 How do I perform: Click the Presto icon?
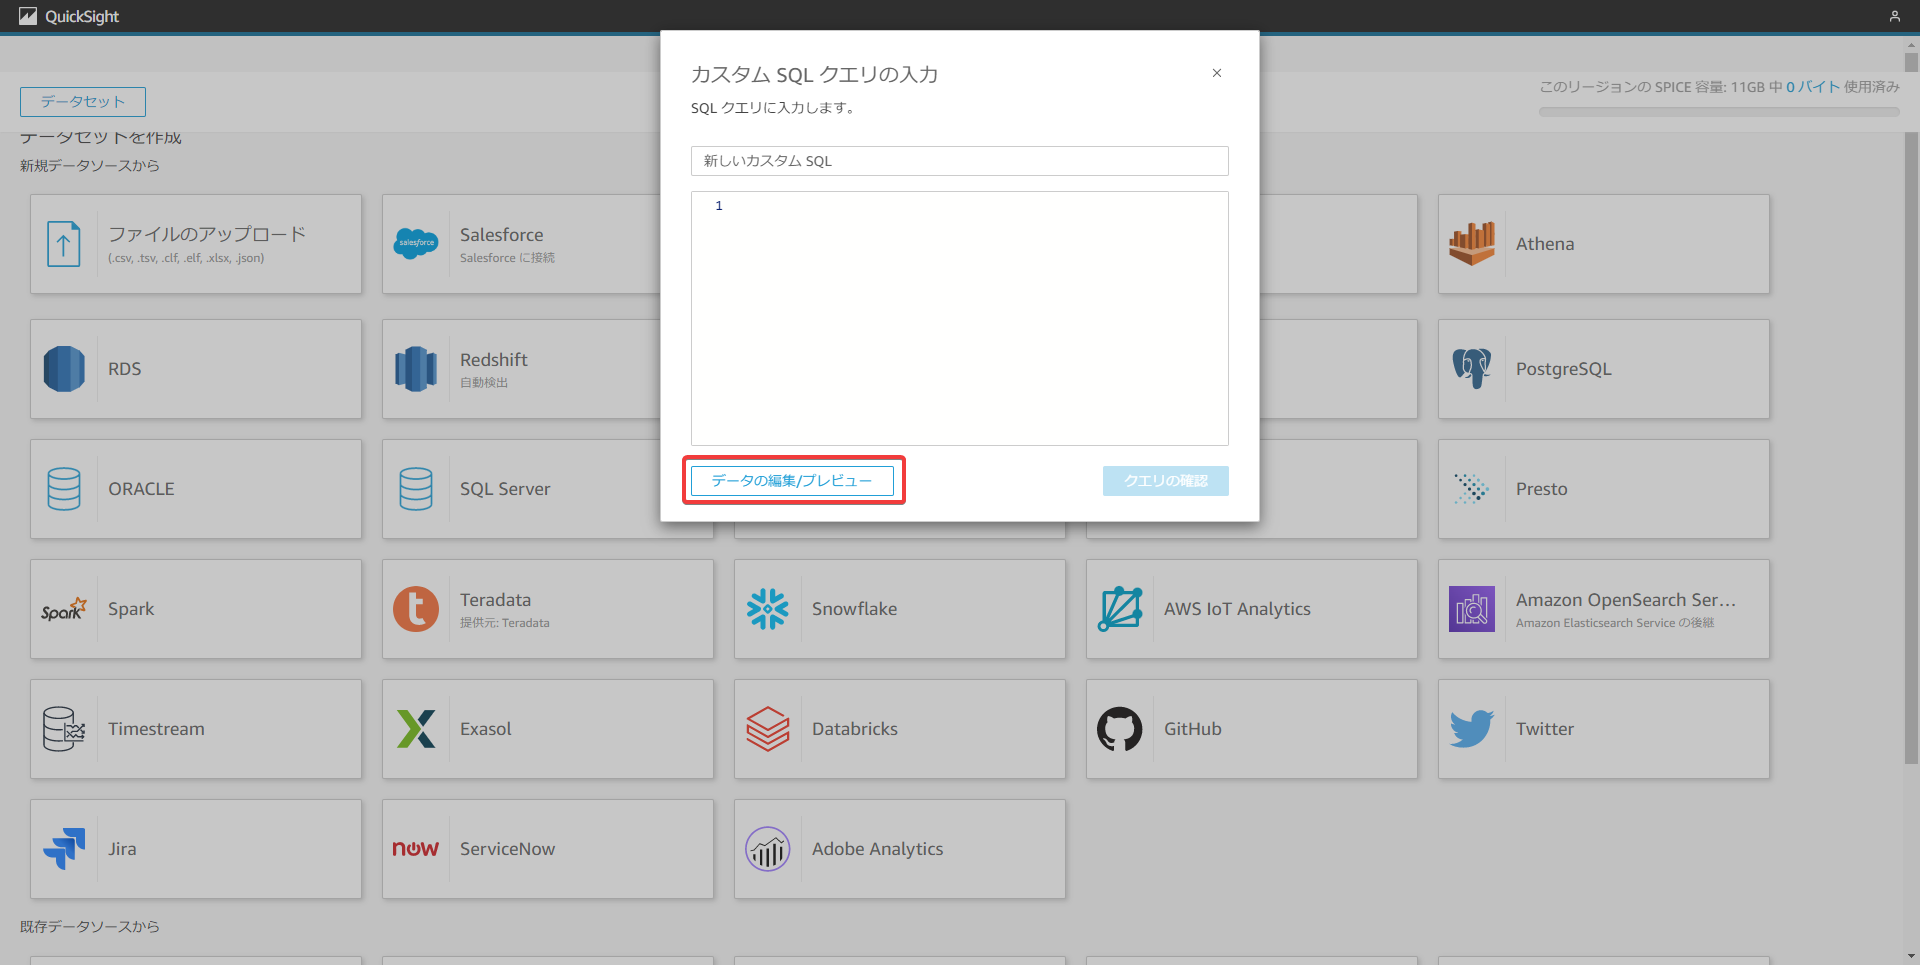click(x=1472, y=489)
